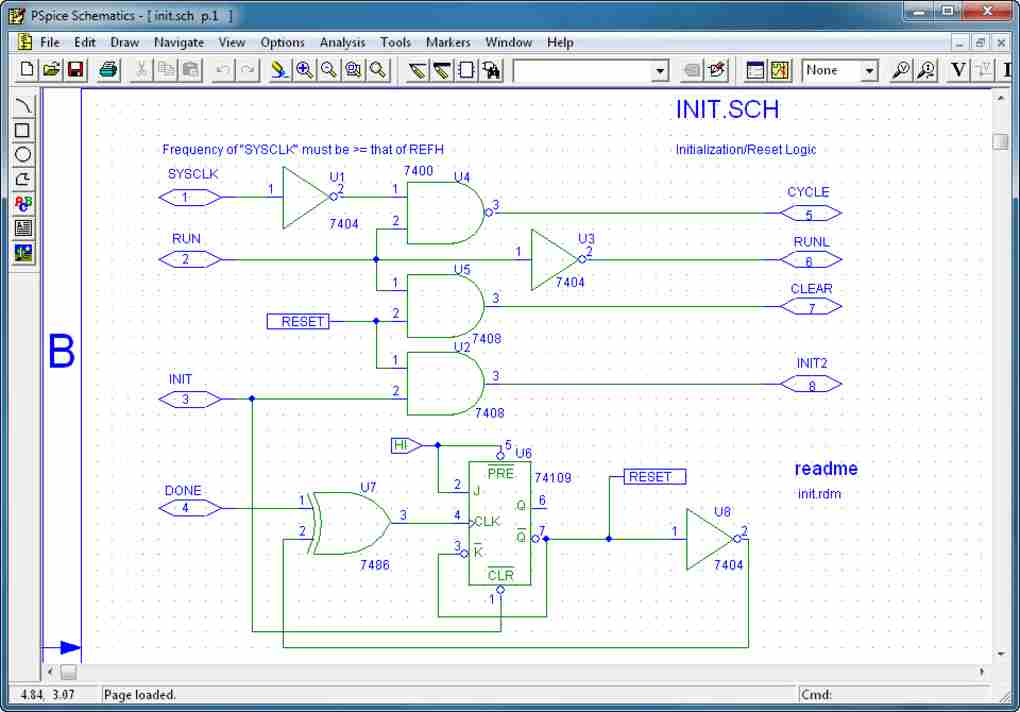Click the PSpice document icon in menu bar
1020x712 pixels.
(x=25, y=42)
